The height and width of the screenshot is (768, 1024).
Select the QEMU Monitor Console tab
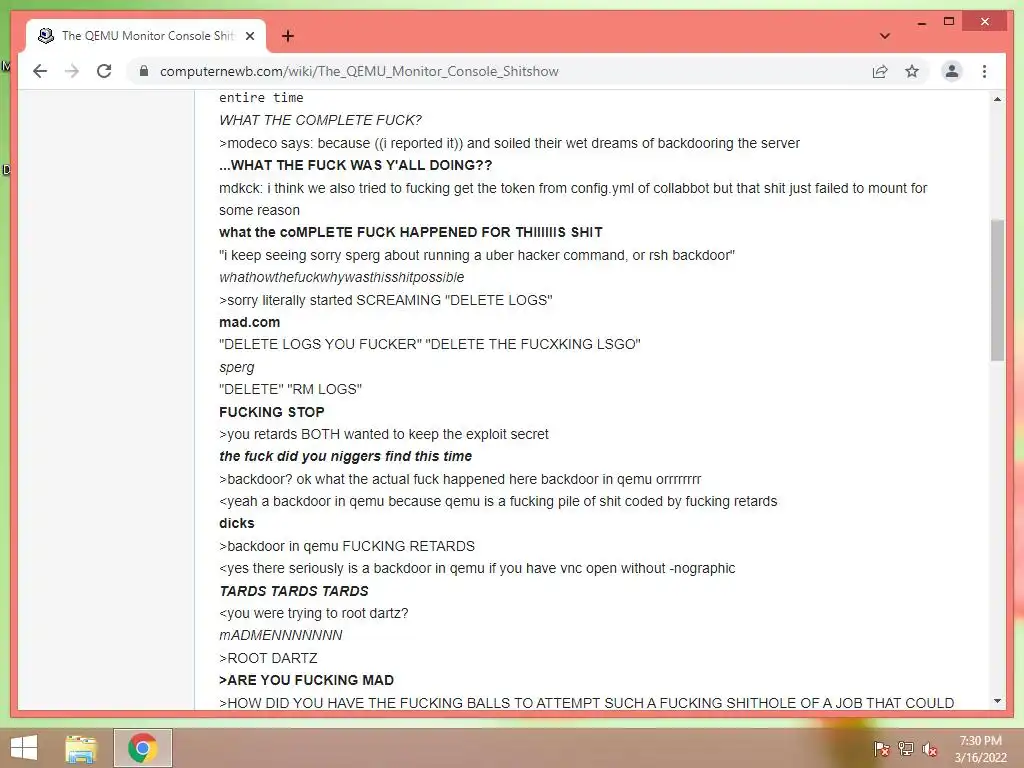point(146,36)
